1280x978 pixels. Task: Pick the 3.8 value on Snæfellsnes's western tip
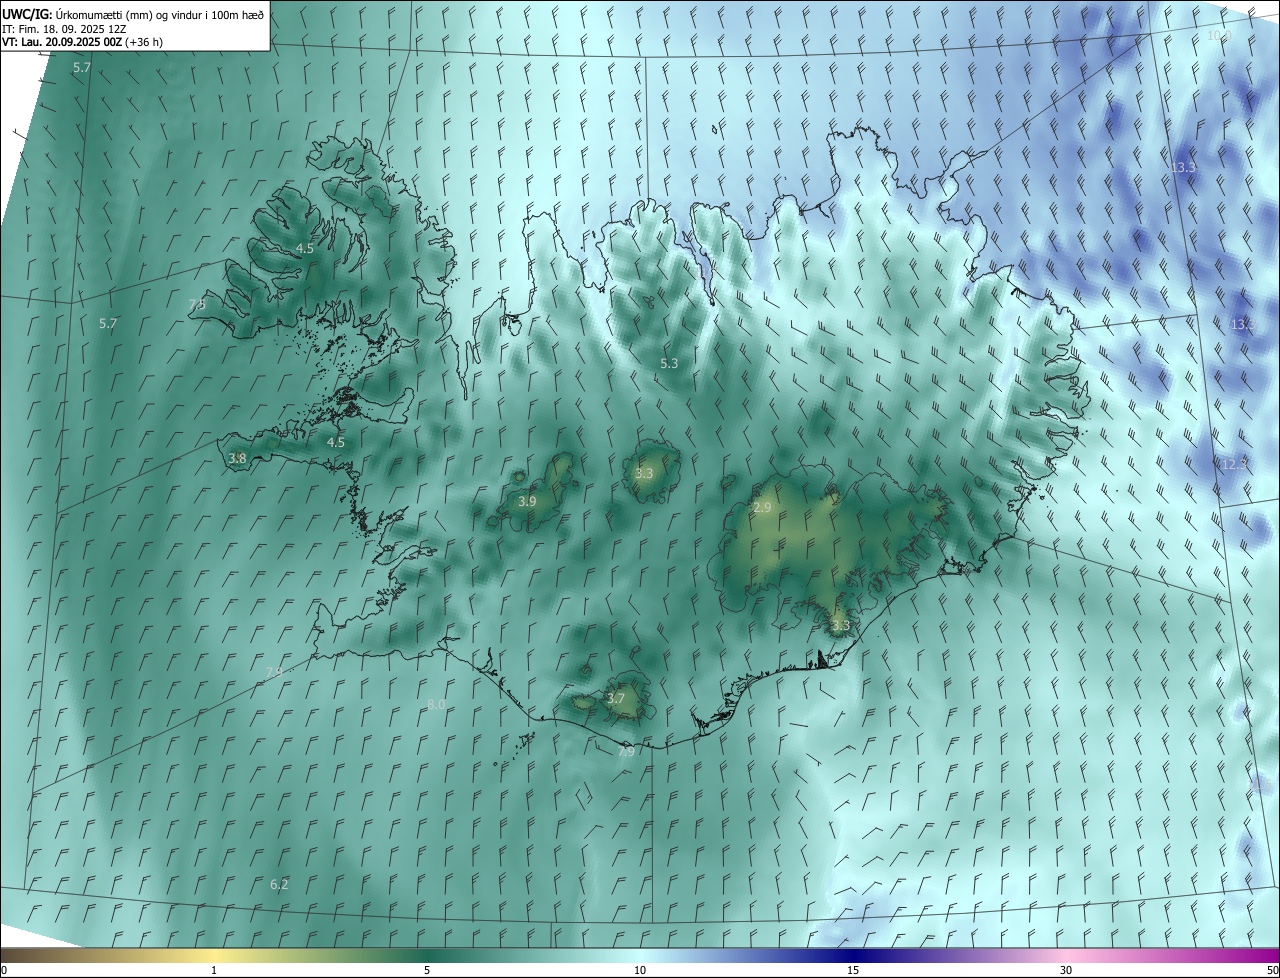pos(237,458)
